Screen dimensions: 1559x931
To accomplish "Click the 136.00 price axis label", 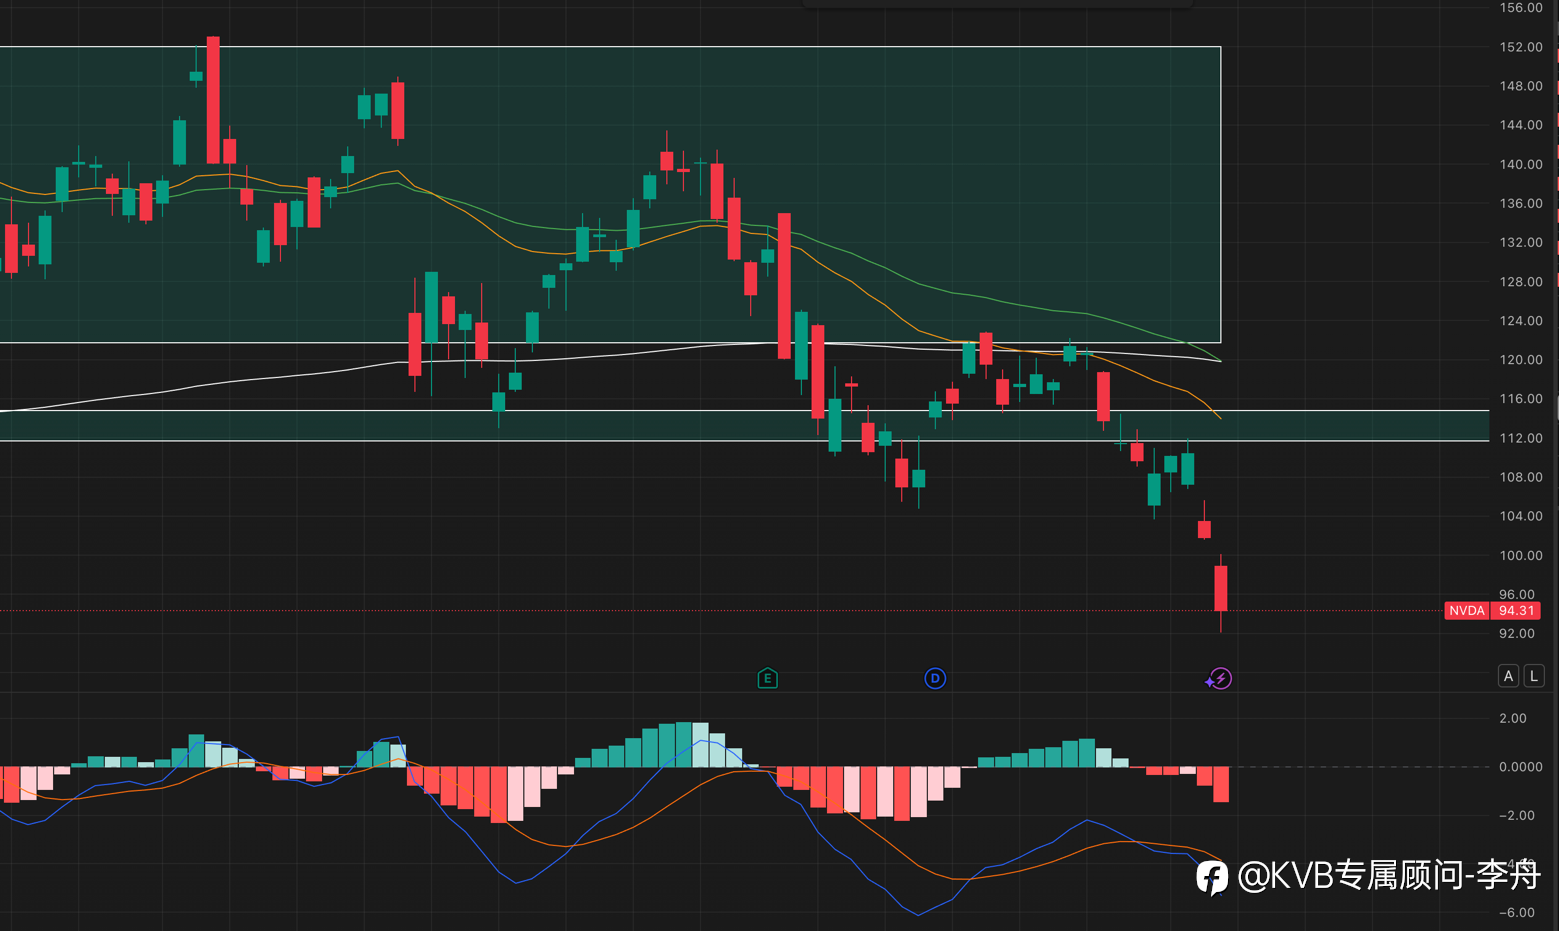I will pos(1521,203).
